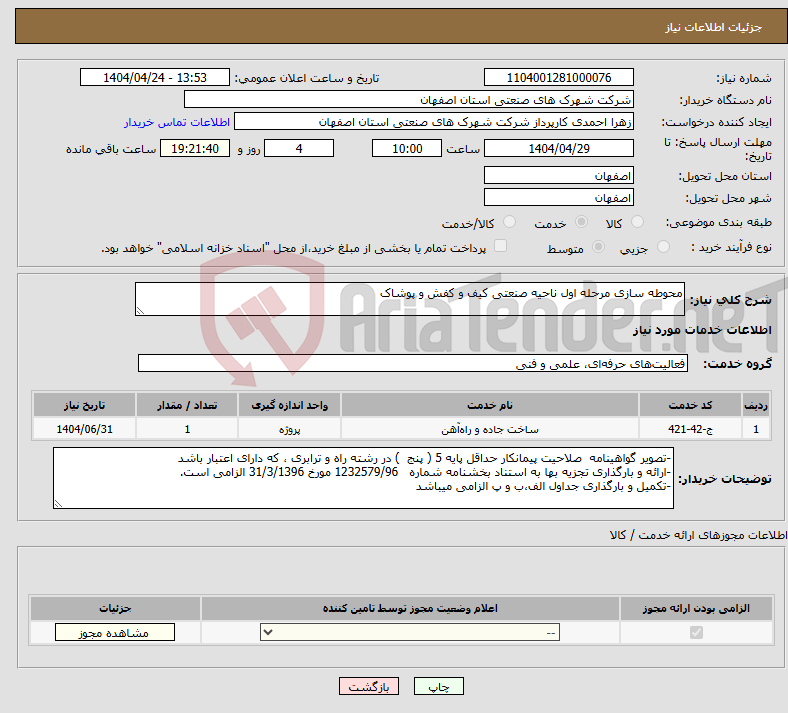Click the واحد اندازه گیری column header
Image resolution: width=788 pixels, height=713 pixels.
tap(289, 405)
